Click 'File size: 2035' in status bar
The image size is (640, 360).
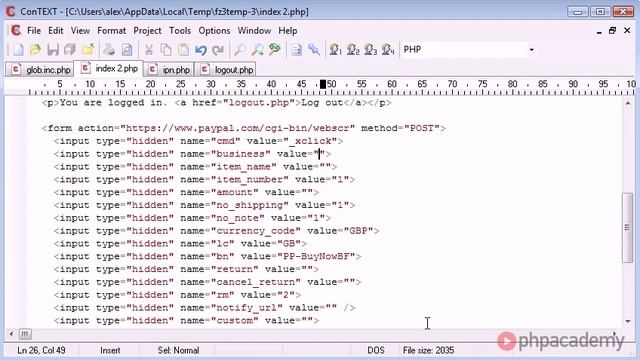428,350
